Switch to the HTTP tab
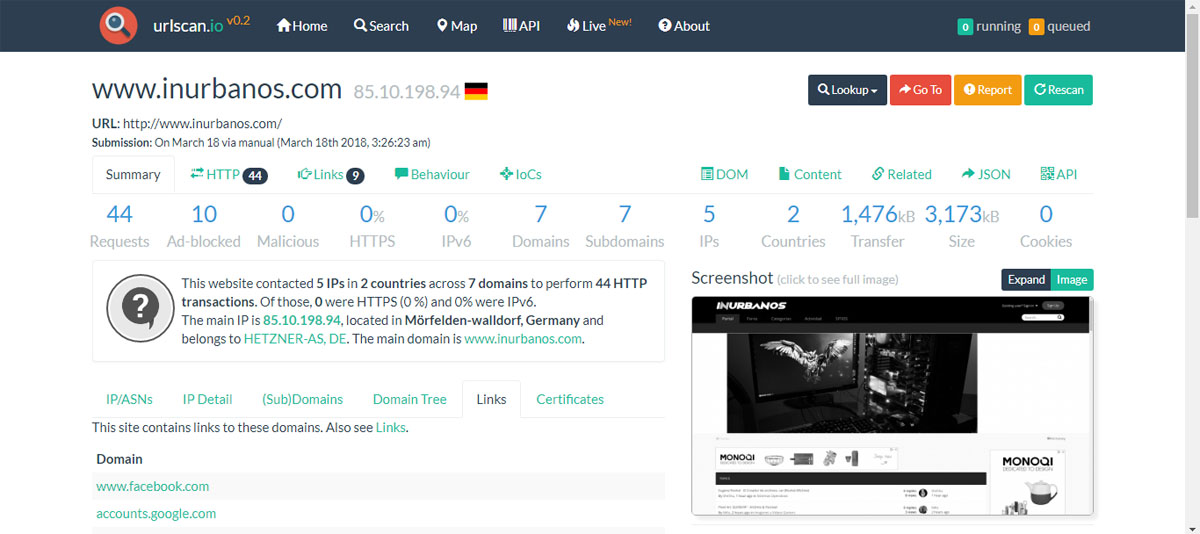1200x534 pixels. coord(228,174)
